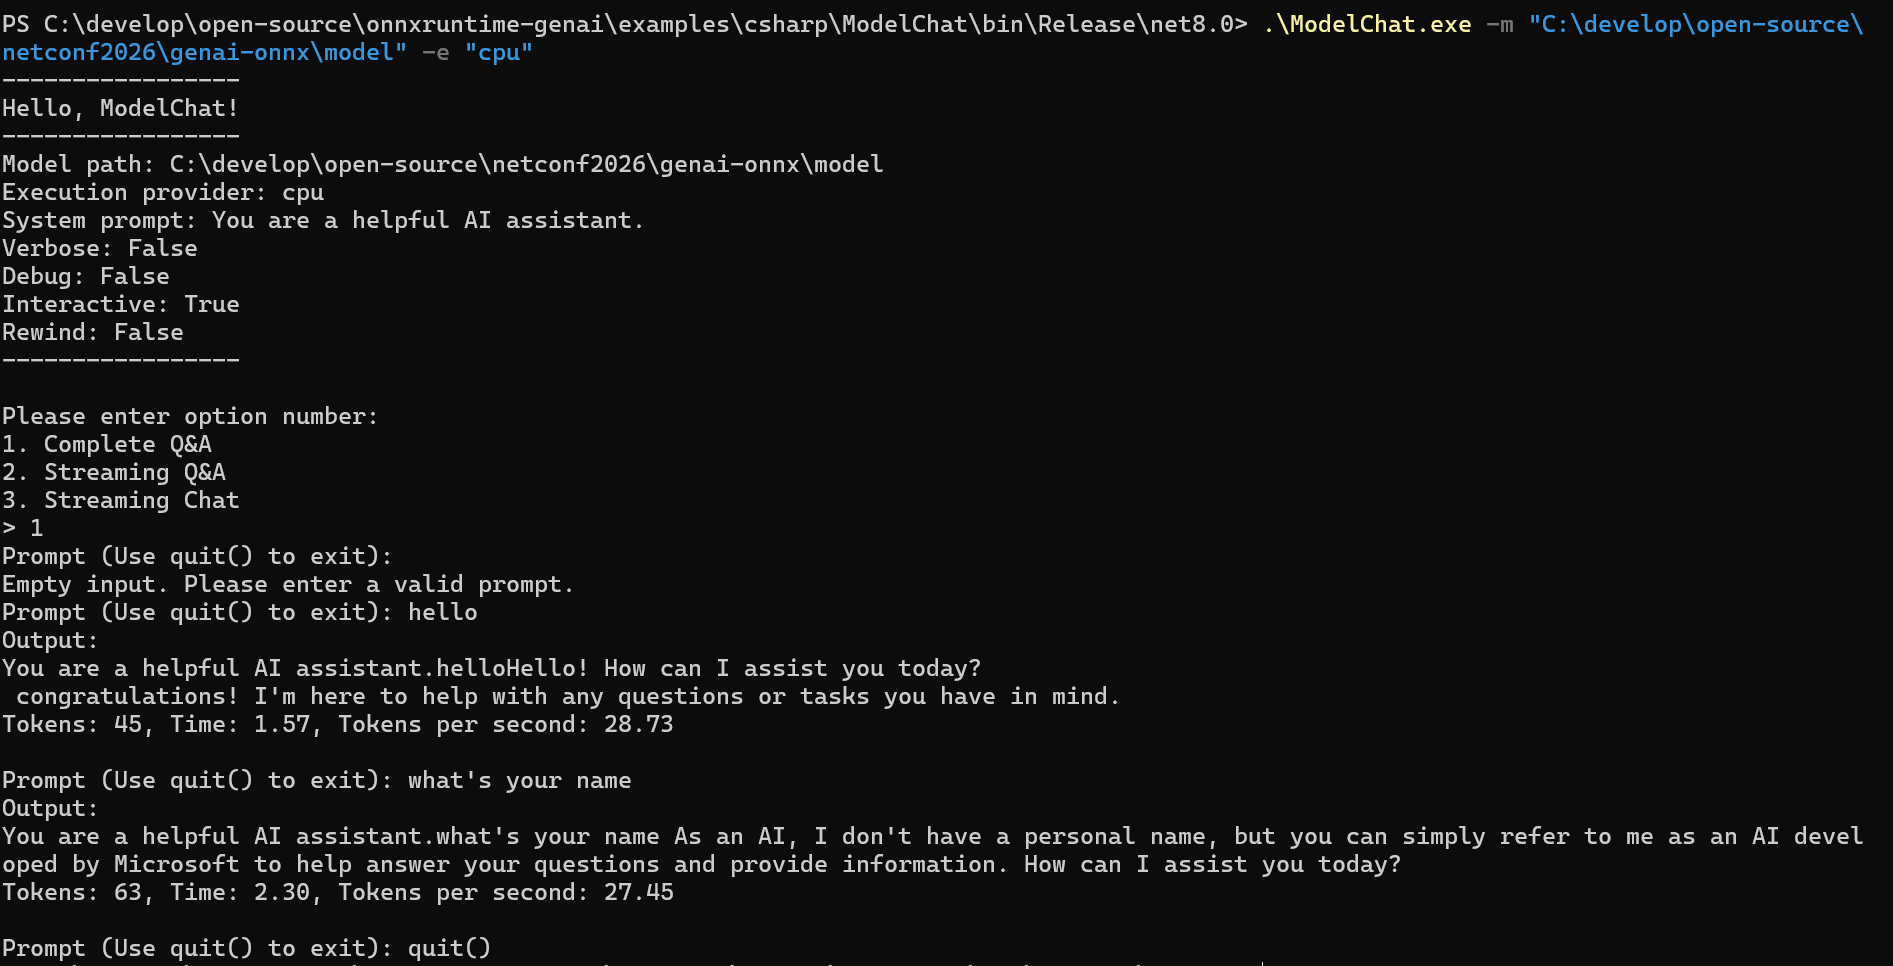Screen dimensions: 1893x966
Task: Click the Tokens: 63 statistics line
Action: click(338, 892)
